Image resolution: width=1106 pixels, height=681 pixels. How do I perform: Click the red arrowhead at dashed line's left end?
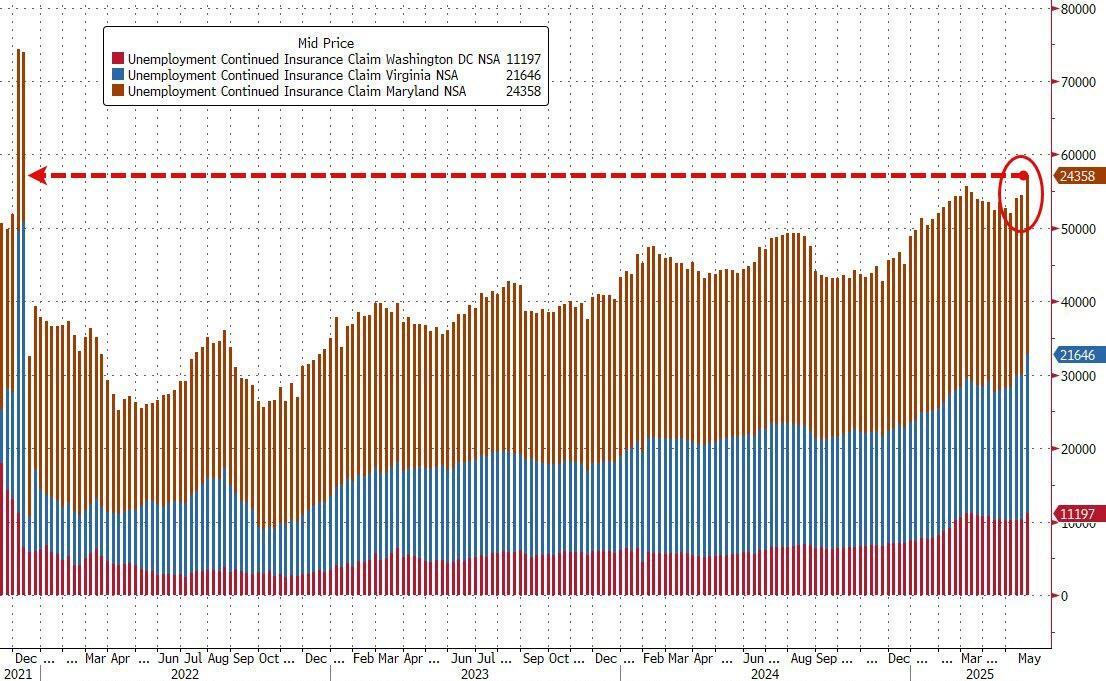(37, 176)
